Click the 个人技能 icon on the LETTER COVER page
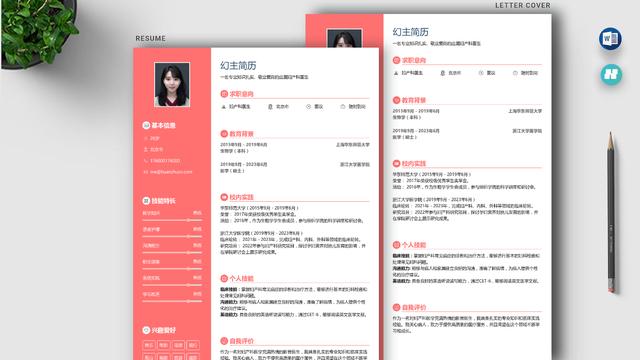 pyautogui.click(x=396, y=245)
